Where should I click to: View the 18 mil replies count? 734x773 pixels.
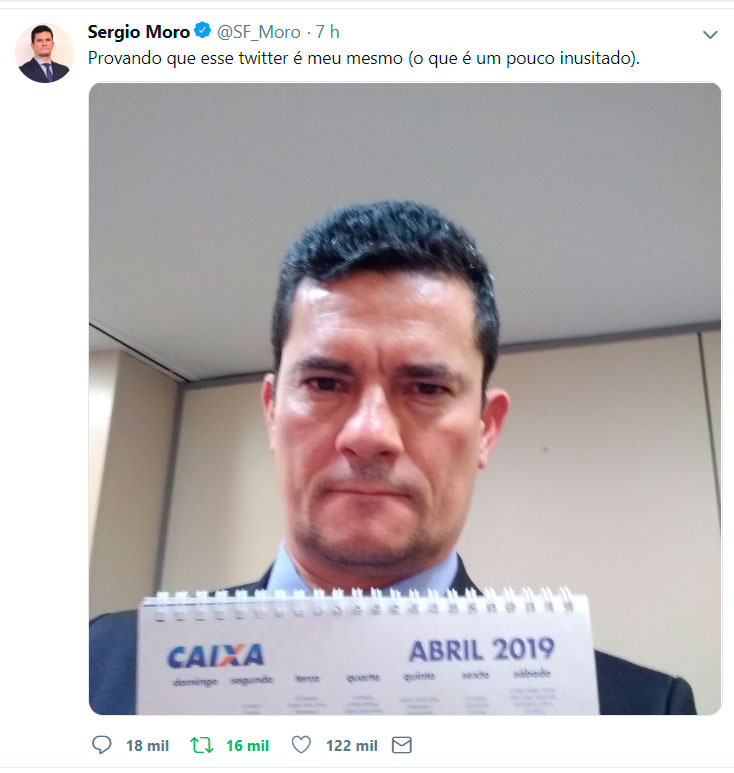tap(147, 745)
